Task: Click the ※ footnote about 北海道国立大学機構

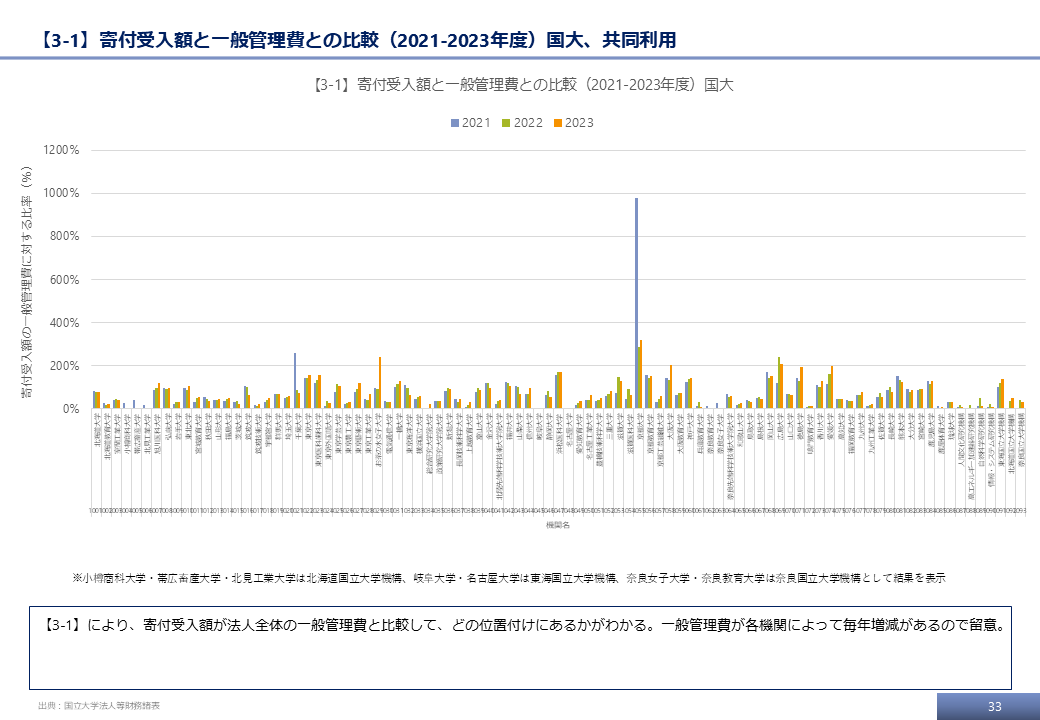Action: (508, 578)
